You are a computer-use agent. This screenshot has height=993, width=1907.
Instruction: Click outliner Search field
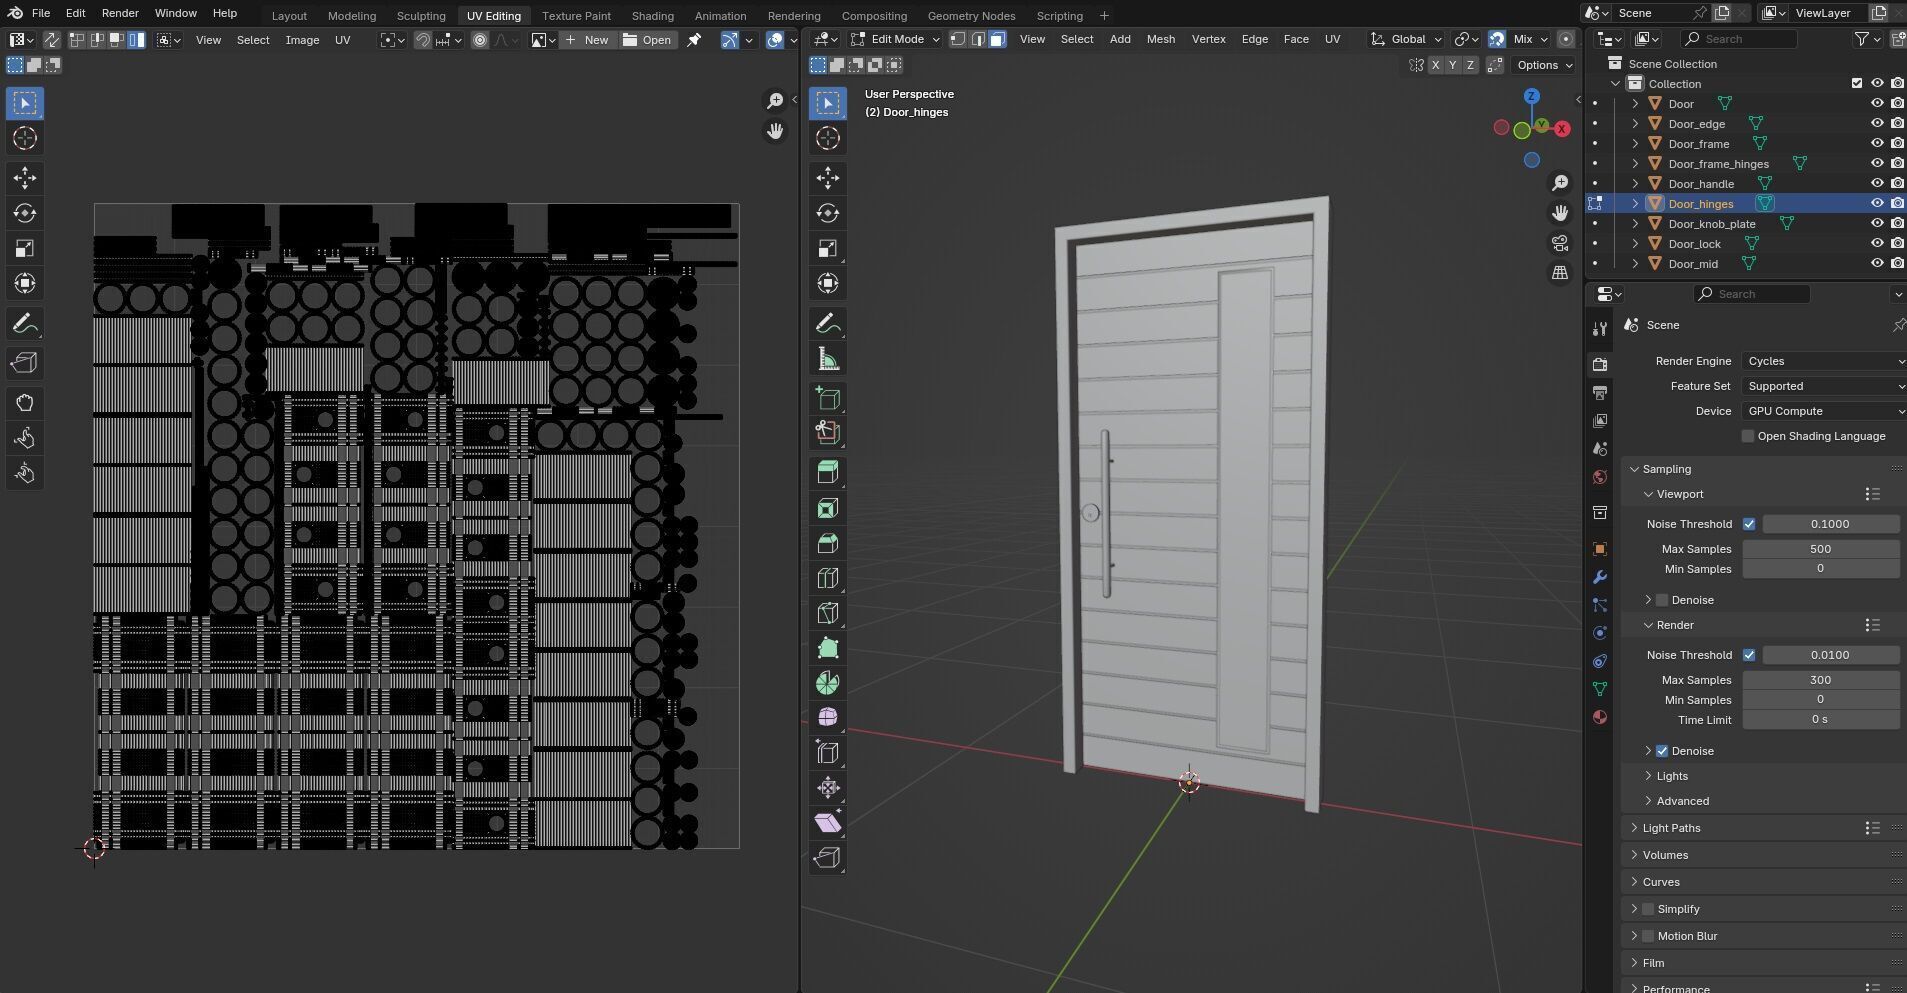click(x=1738, y=39)
